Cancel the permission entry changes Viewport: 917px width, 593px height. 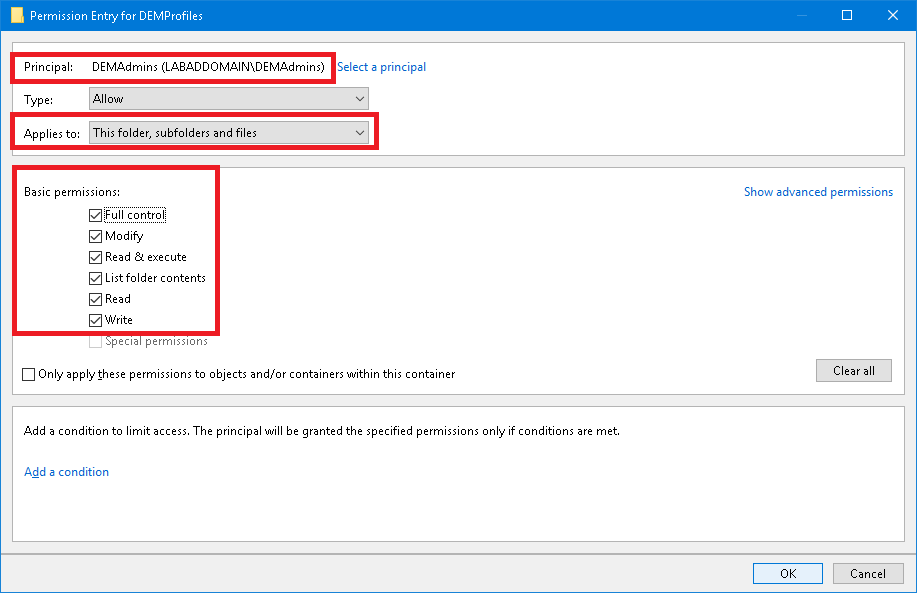point(868,573)
